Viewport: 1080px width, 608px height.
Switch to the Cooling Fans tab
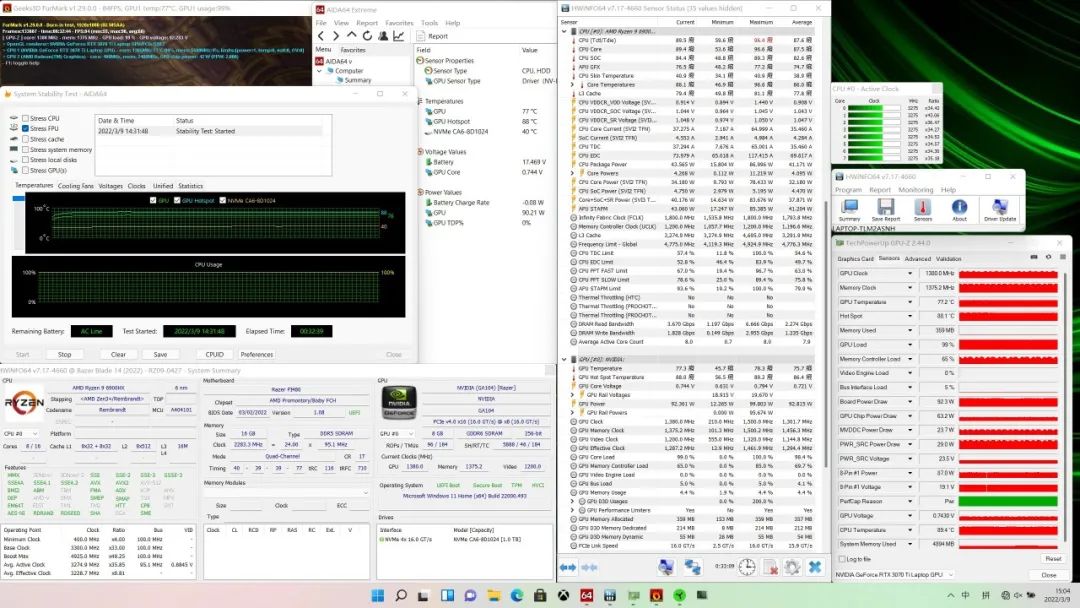(75, 186)
